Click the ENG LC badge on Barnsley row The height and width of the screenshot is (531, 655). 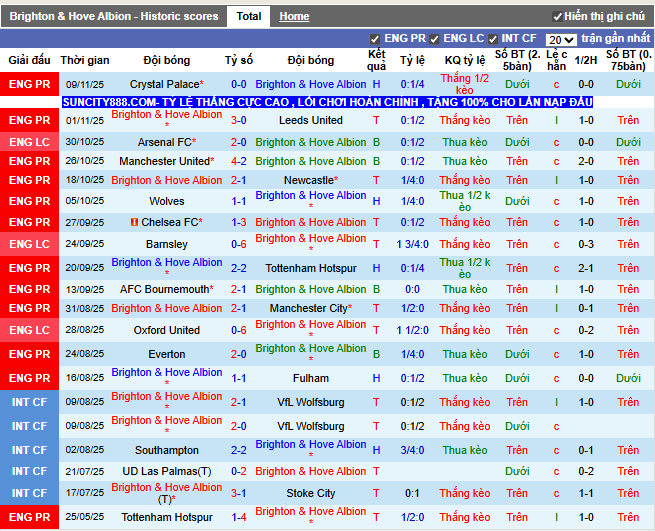(x=29, y=244)
